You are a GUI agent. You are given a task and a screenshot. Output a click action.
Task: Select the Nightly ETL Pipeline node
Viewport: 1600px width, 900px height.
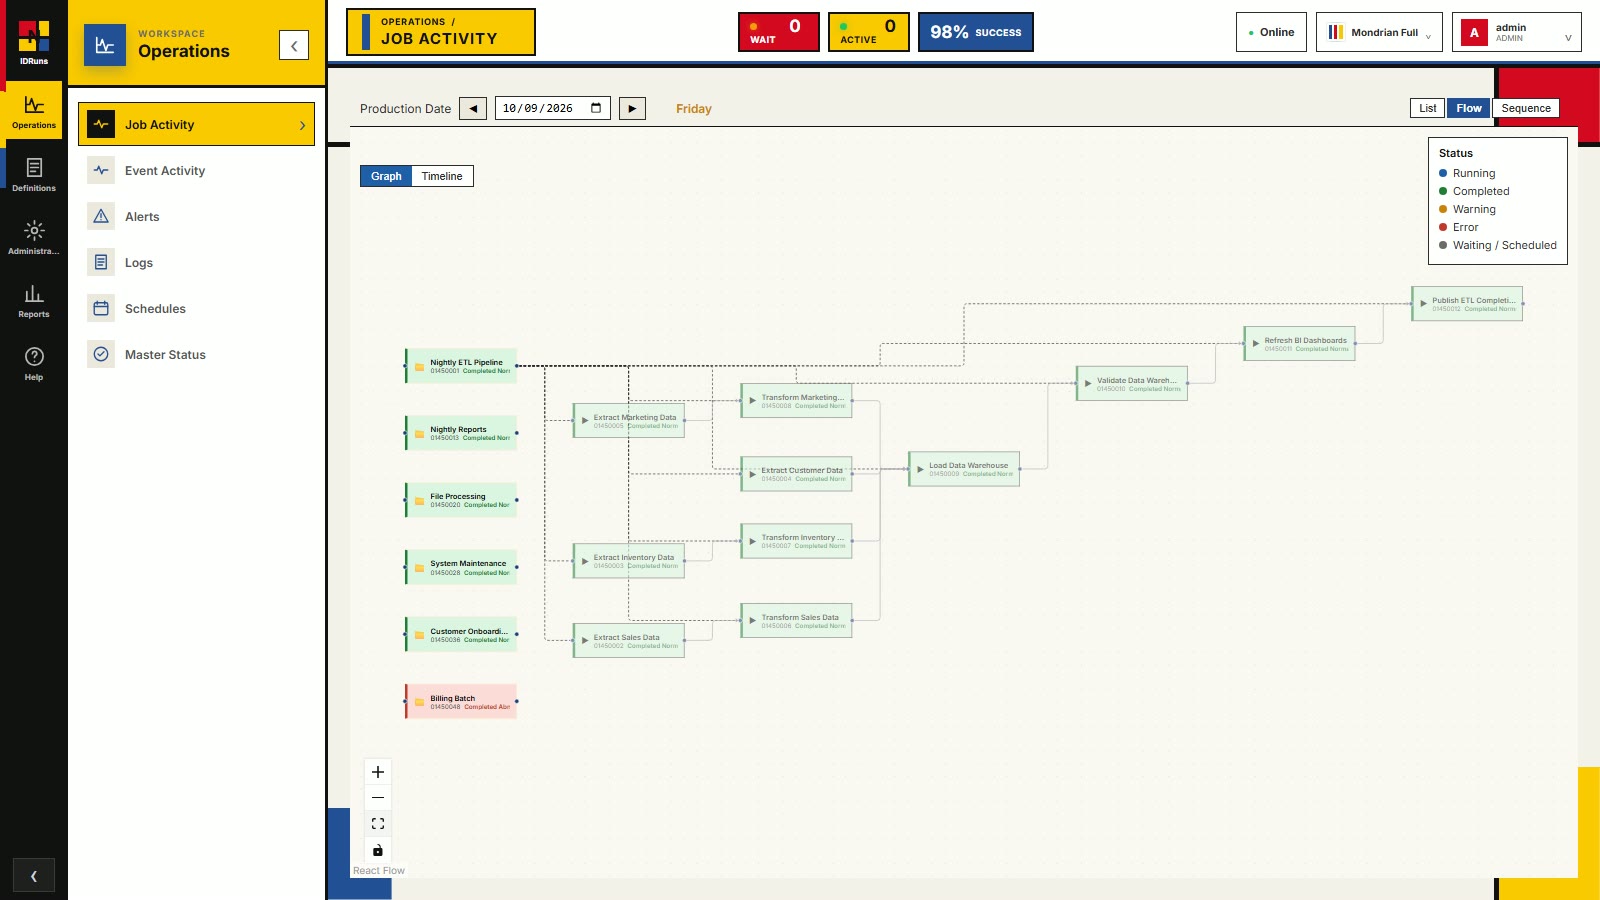(x=461, y=366)
